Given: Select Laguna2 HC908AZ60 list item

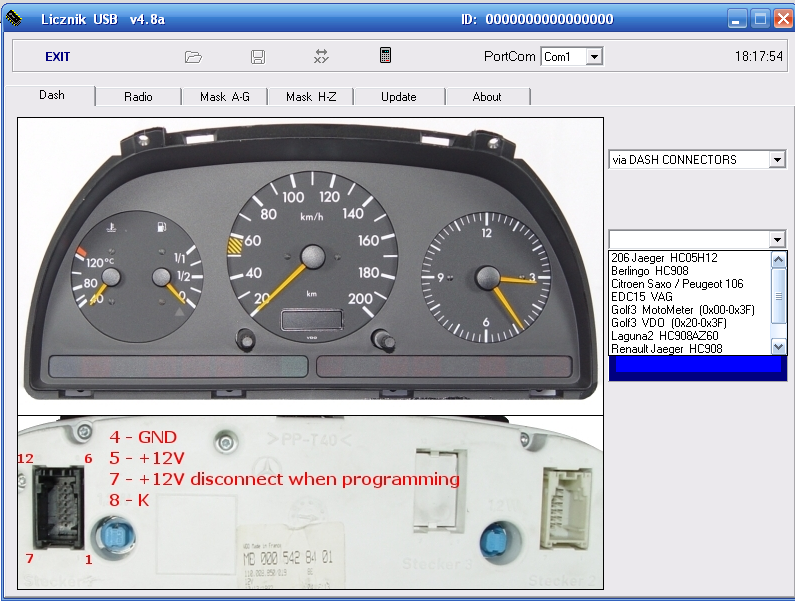Looking at the screenshot, I should click(x=664, y=336).
